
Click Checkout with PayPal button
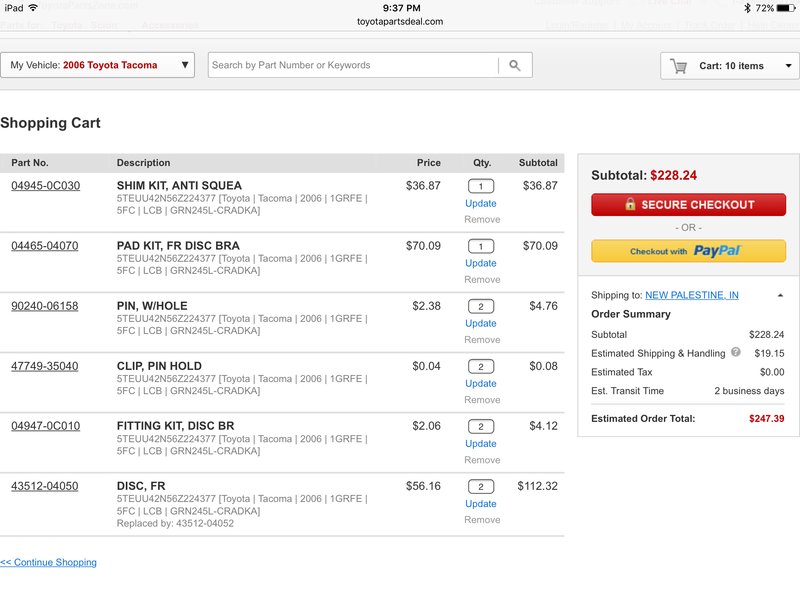tap(688, 251)
